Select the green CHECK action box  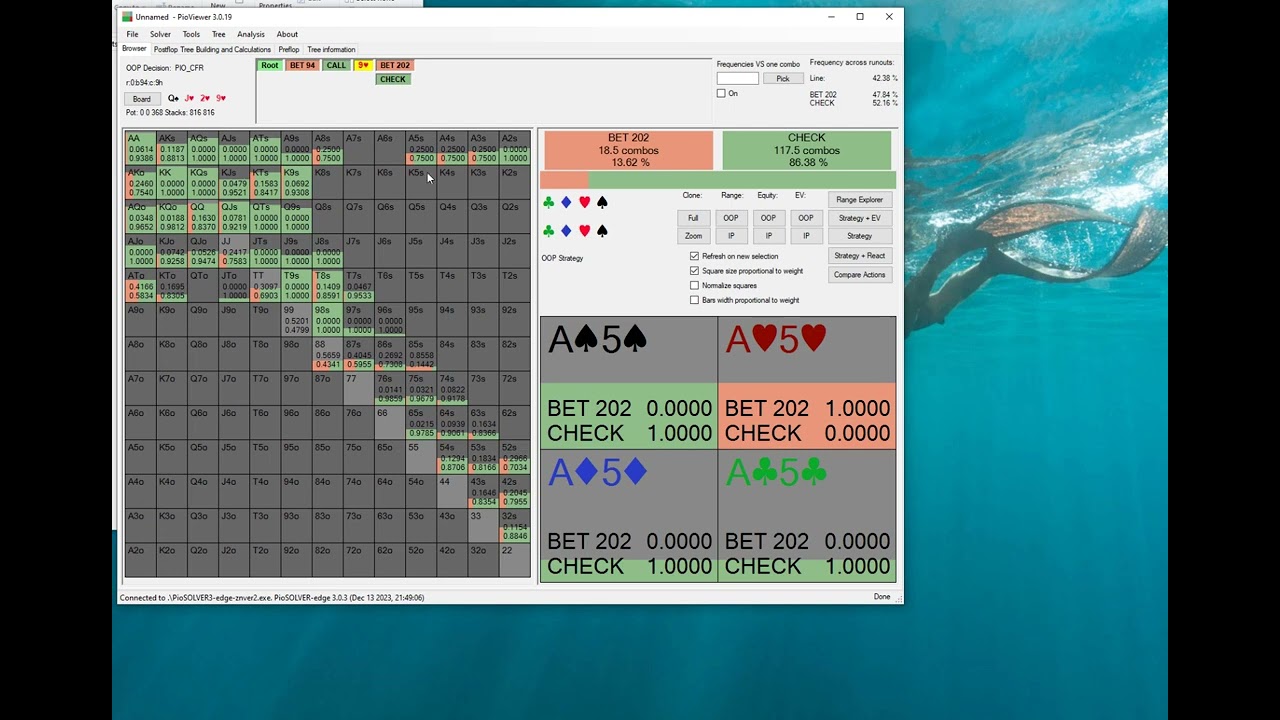(807, 150)
